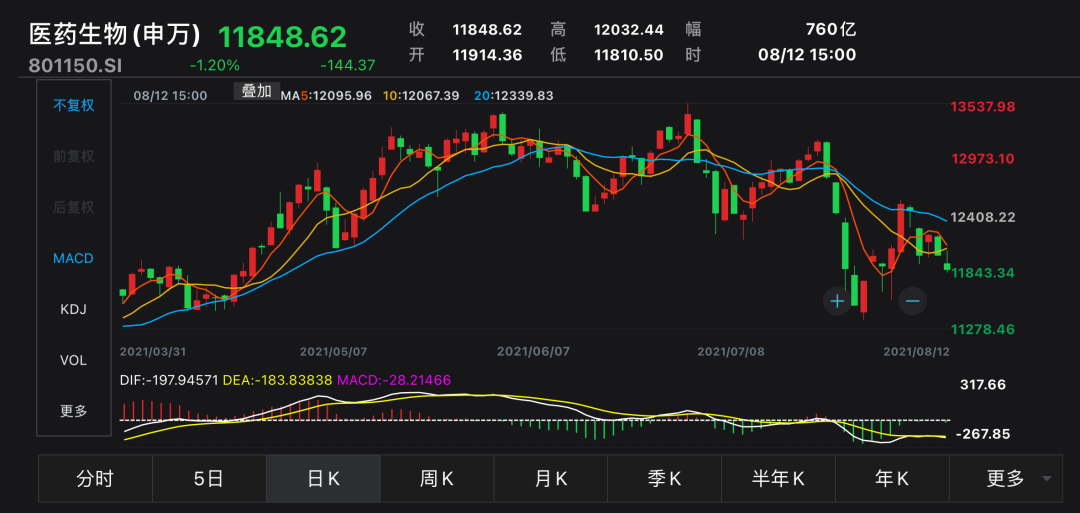Click the axis label 13537.98
This screenshot has height=513, width=1080.
(x=983, y=107)
